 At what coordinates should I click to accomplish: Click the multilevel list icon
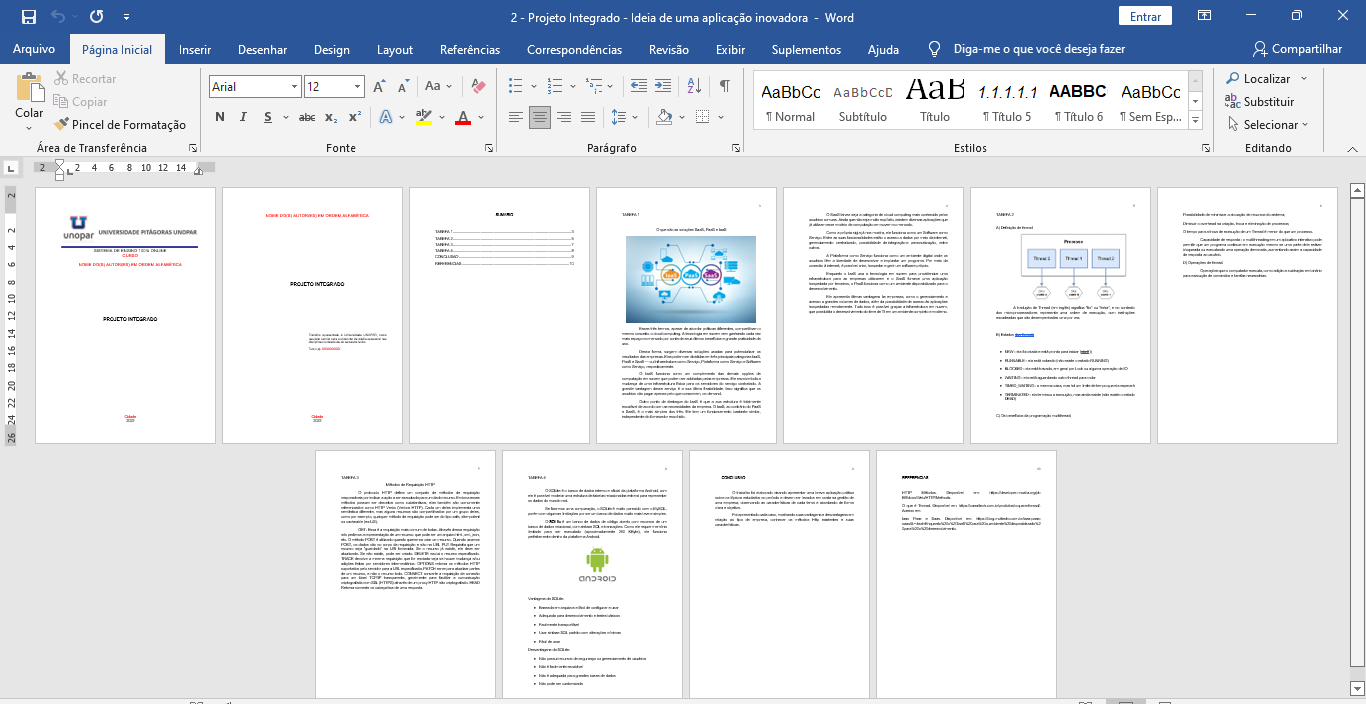click(594, 86)
